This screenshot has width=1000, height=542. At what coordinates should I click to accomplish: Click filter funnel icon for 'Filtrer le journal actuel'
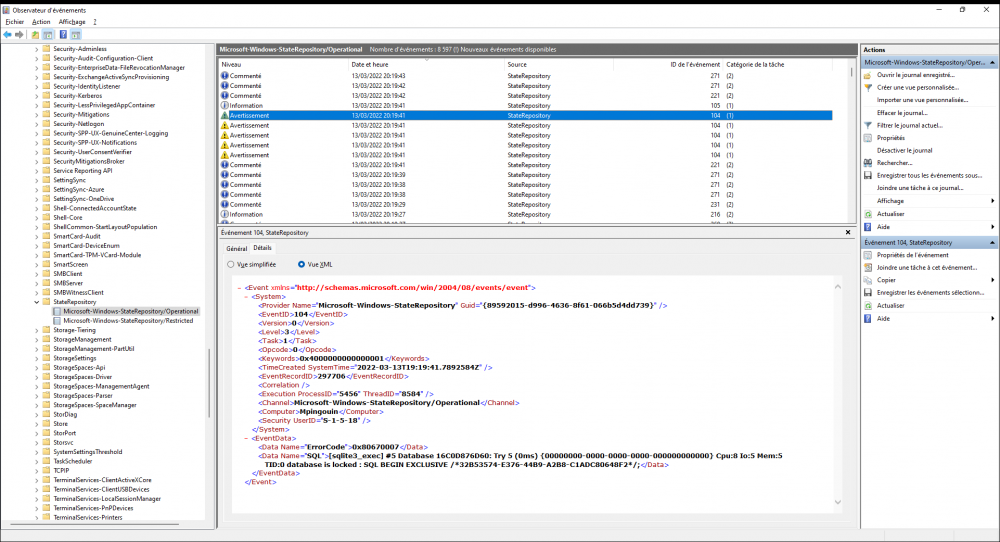coord(868,125)
